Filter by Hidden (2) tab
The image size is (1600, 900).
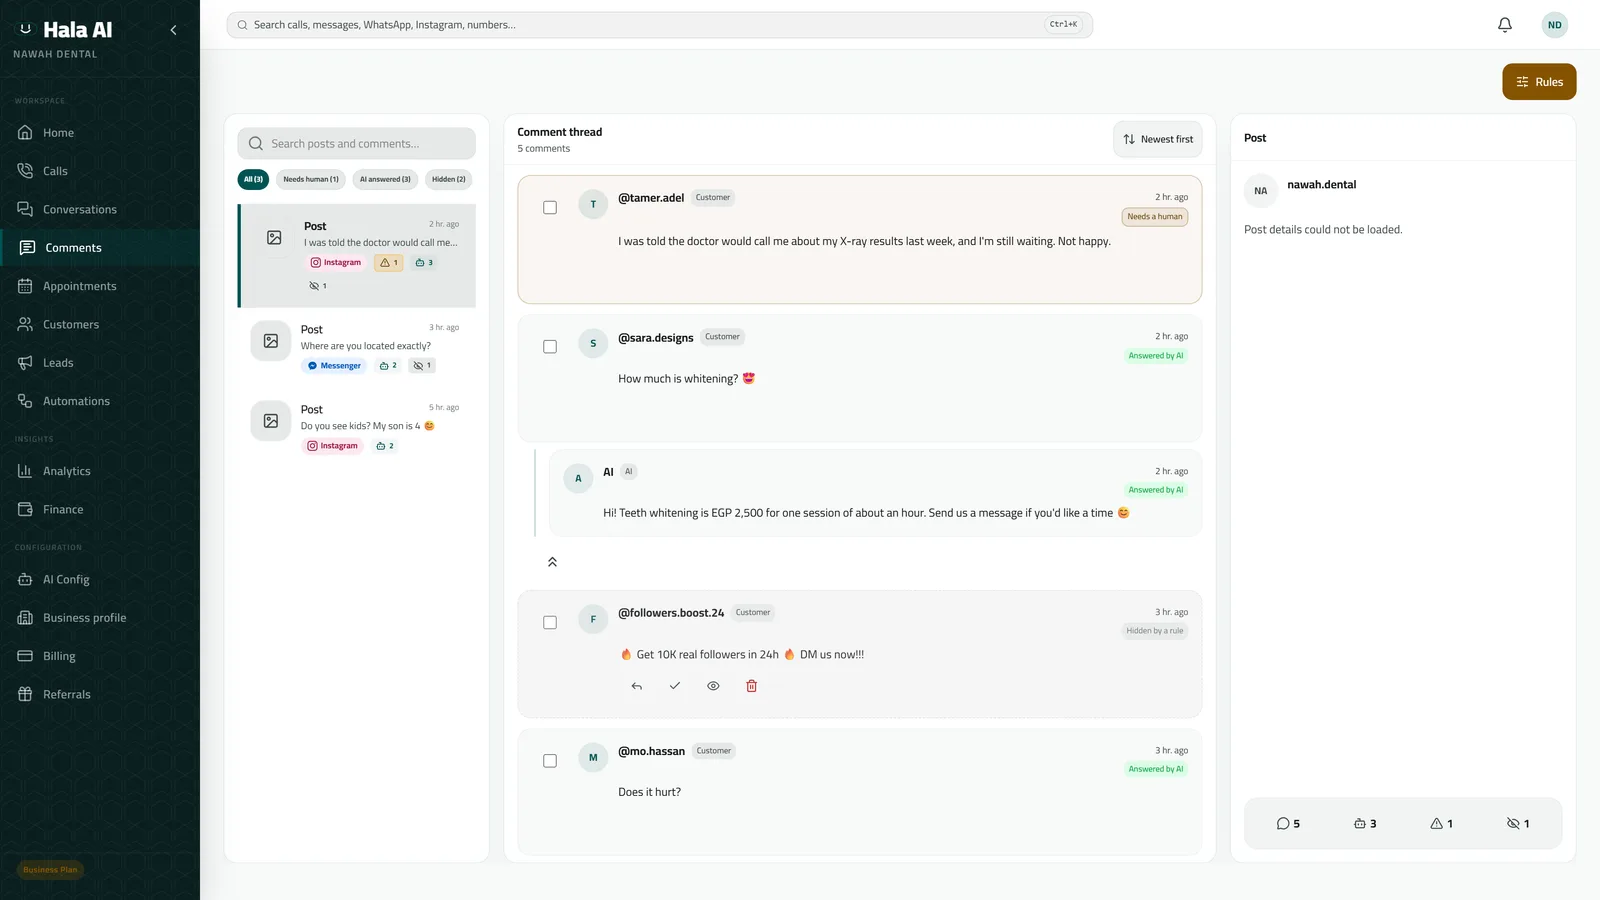point(449,180)
